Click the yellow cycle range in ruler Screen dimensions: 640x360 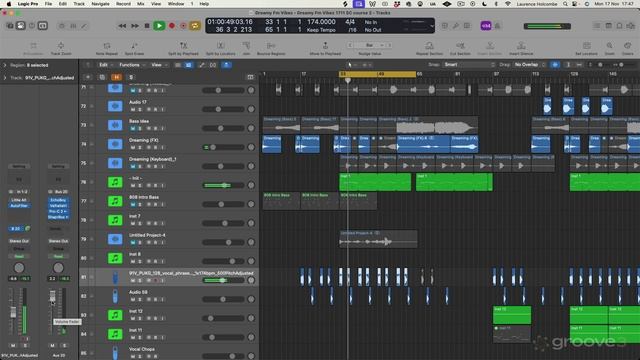(378, 74)
